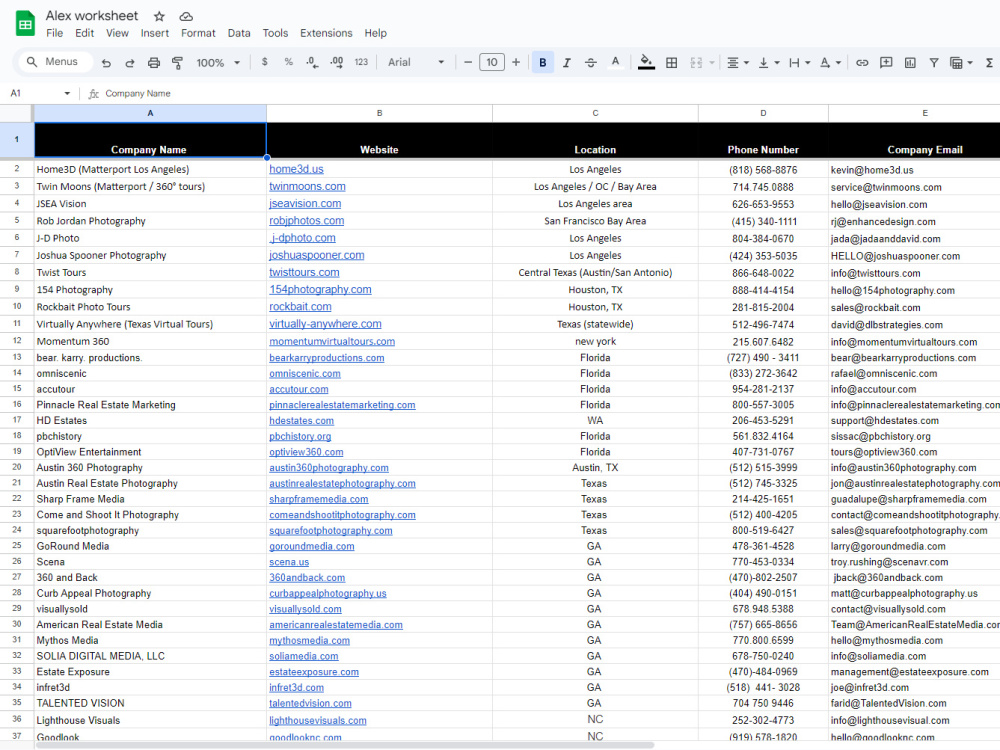Apply percent format icon

(x=288, y=62)
